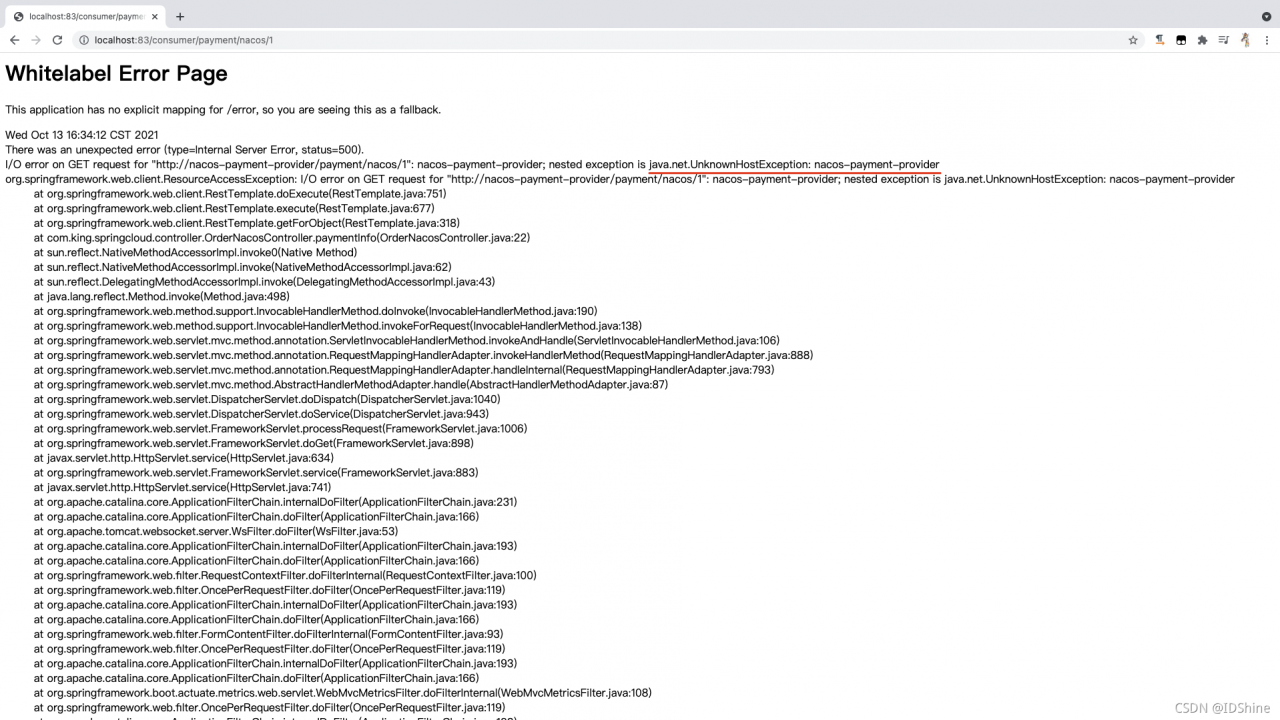The image size is (1280, 720).
Task: Click the DispatcherServlet.doService stack line
Action: [x=261, y=414]
